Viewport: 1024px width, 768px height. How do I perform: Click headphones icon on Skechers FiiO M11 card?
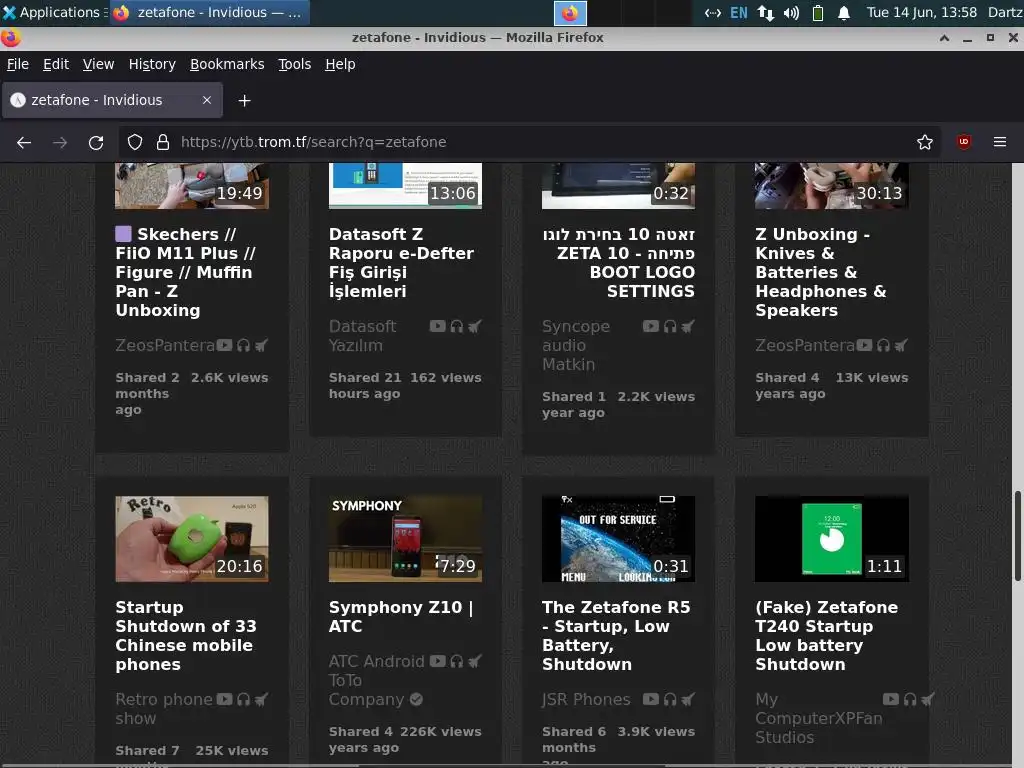[244, 345]
